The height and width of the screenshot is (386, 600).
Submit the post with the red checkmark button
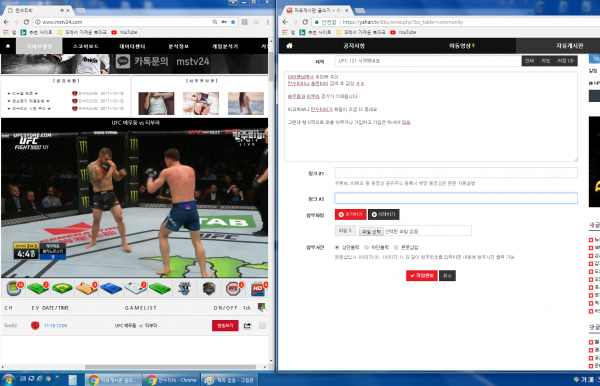click(422, 275)
